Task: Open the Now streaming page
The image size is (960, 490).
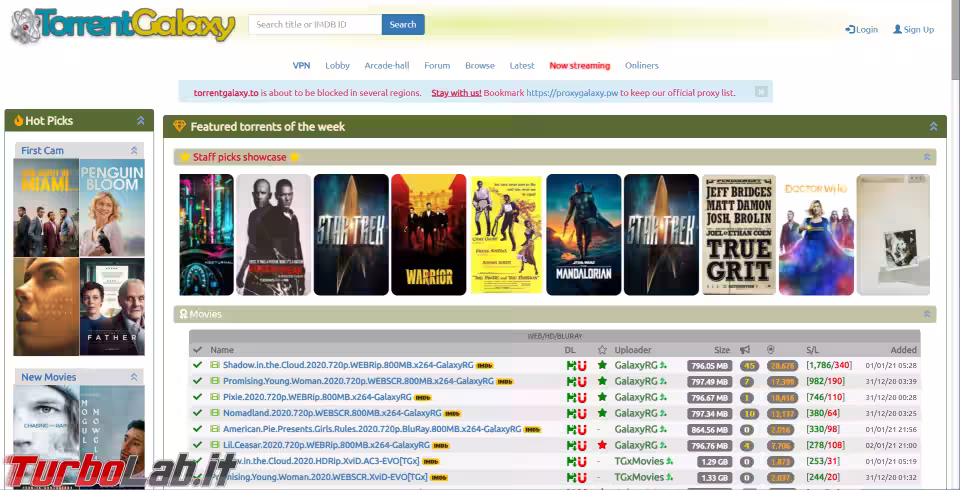Action: [580, 66]
